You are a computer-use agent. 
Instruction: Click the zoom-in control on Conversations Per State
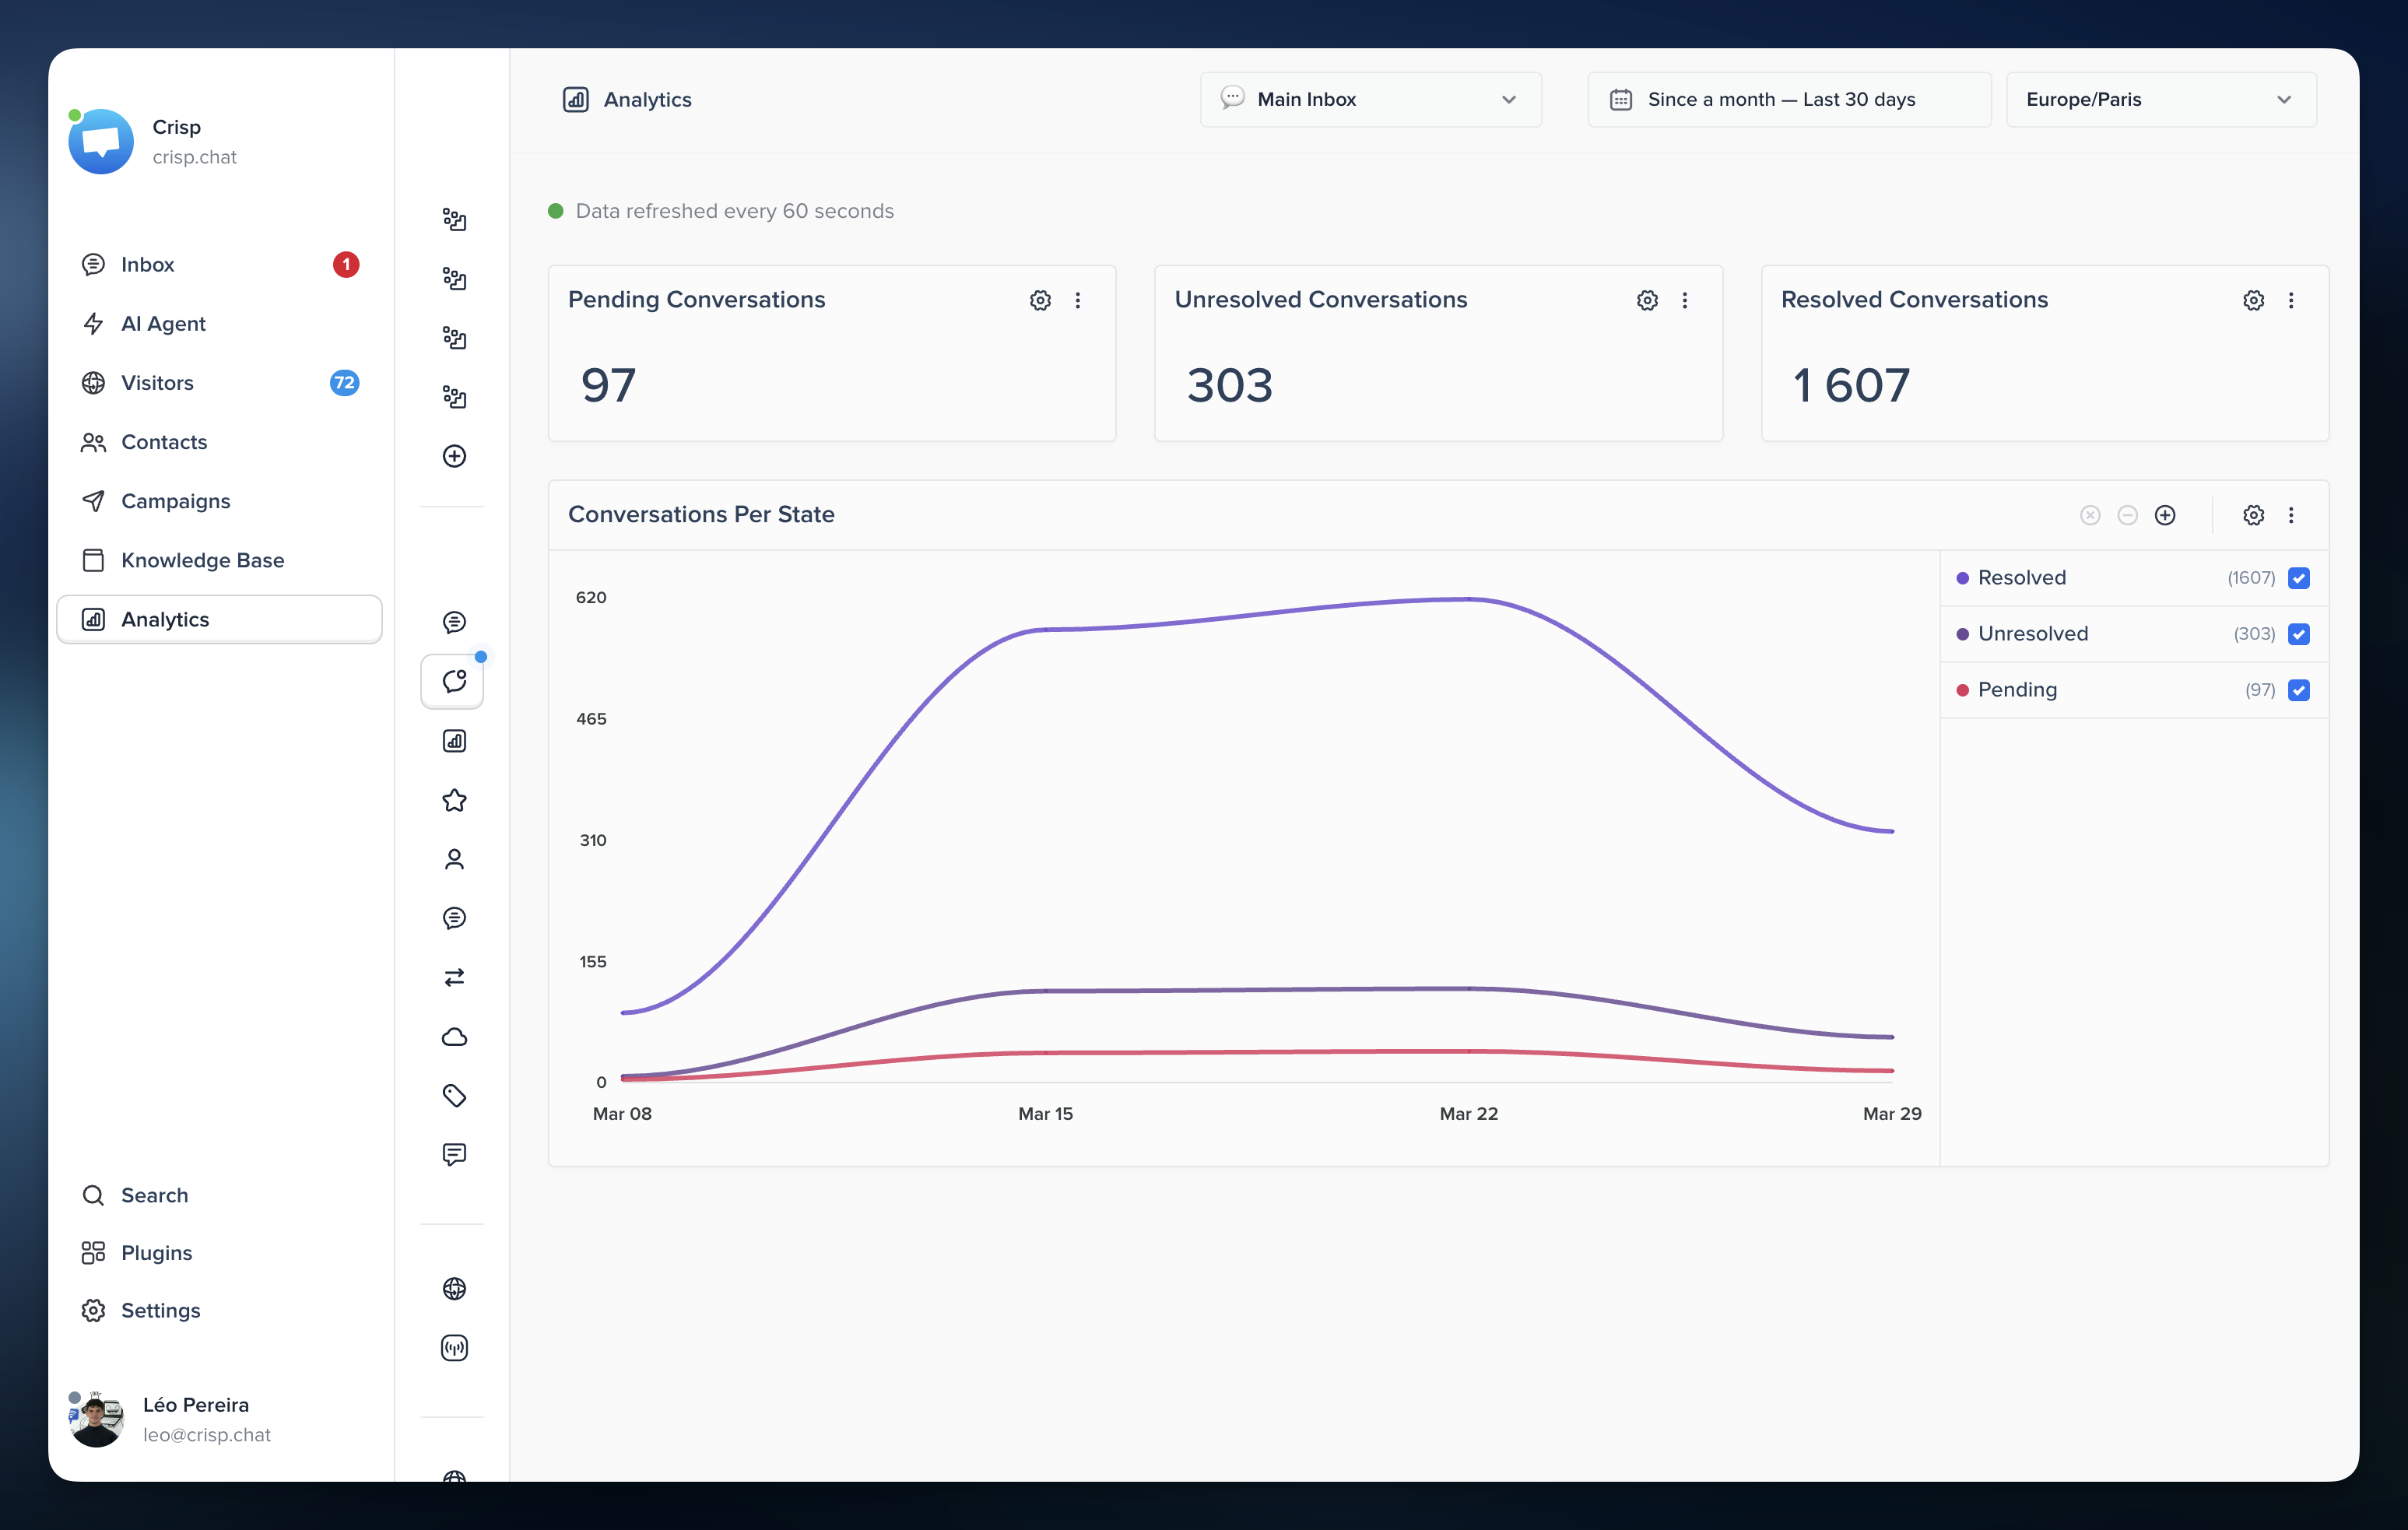click(2166, 515)
